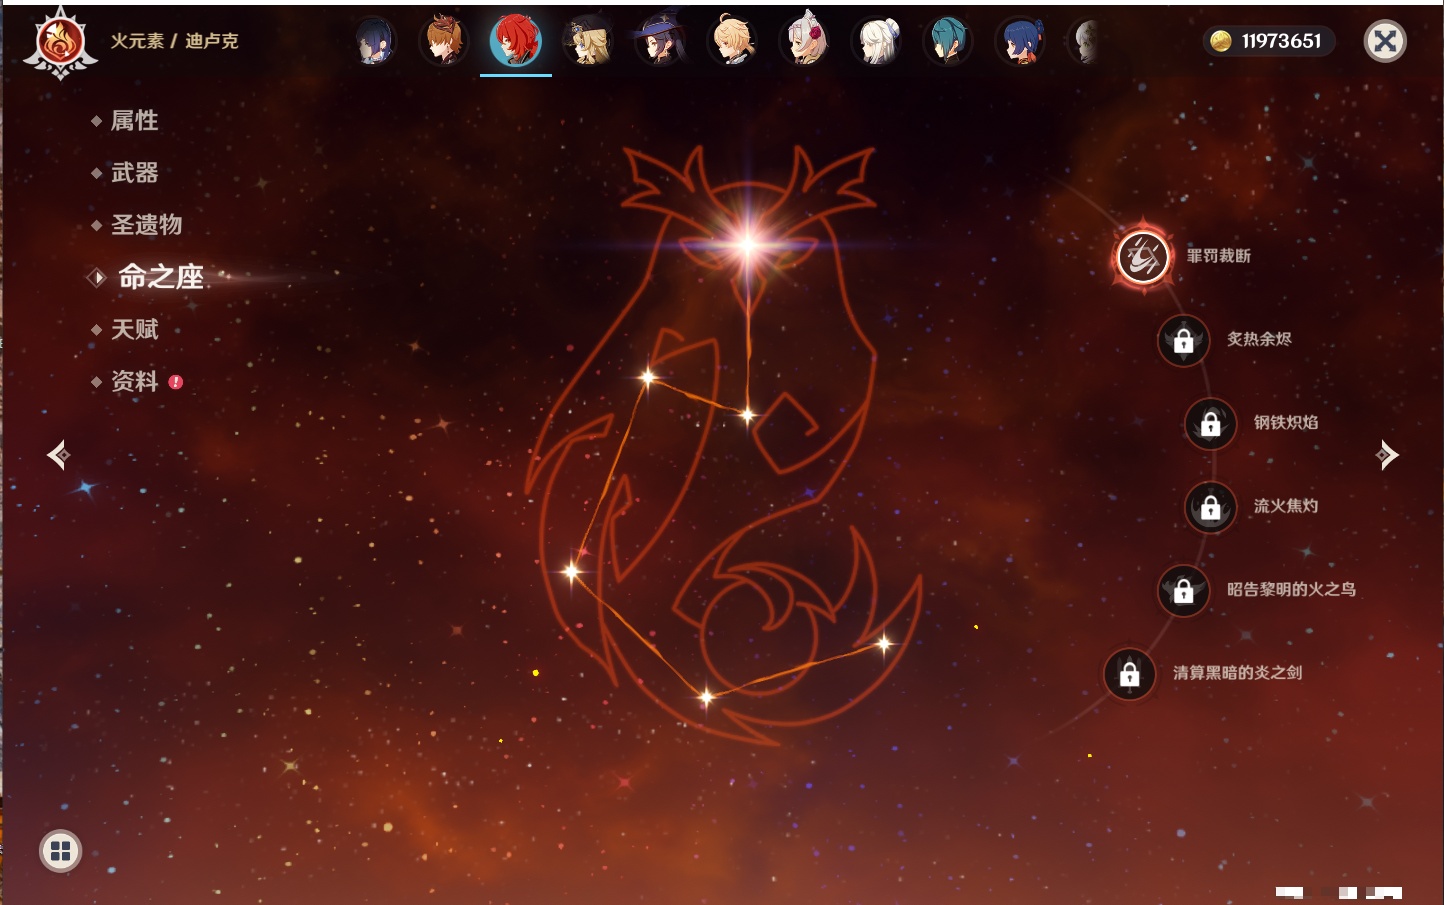Open the grid menu button at bottom-left
This screenshot has height=905, width=1444.
tap(61, 851)
